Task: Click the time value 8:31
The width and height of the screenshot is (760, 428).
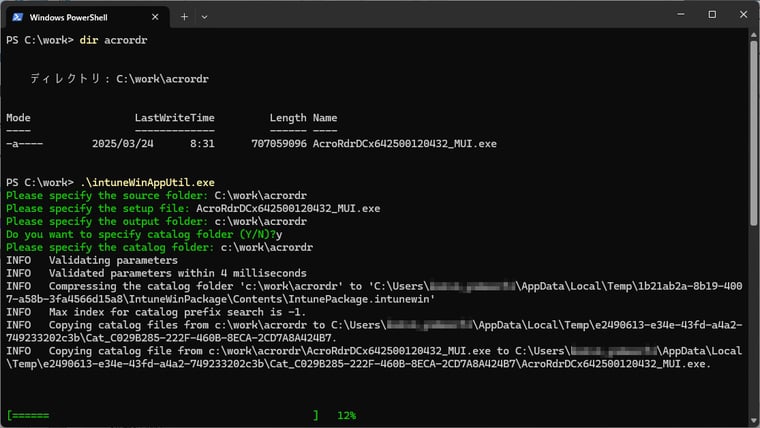Action: coord(202,144)
